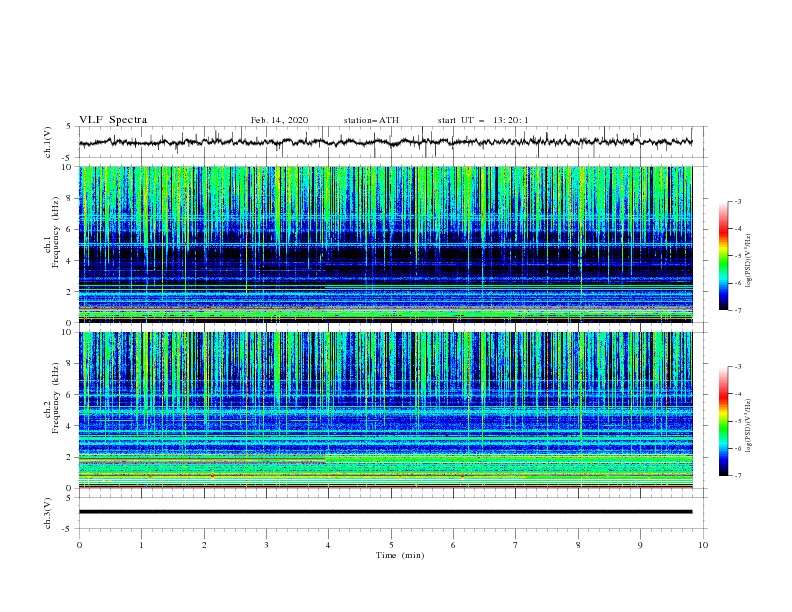Click the "ch.1(V)" waveform axis label
Image resolution: width=792 pixels, height=612 pixels.
pyautogui.click(x=48, y=142)
